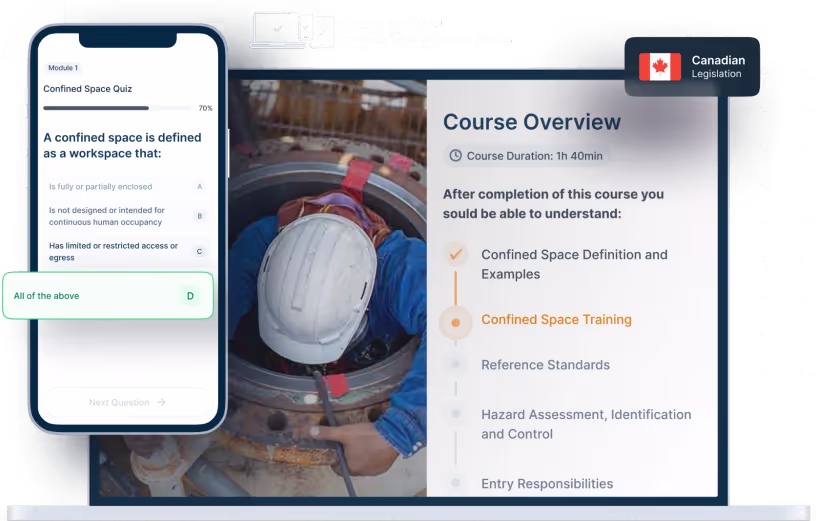The height and width of the screenshot is (521, 816).
Task: Click the active orange step dot
Action: coord(455,323)
